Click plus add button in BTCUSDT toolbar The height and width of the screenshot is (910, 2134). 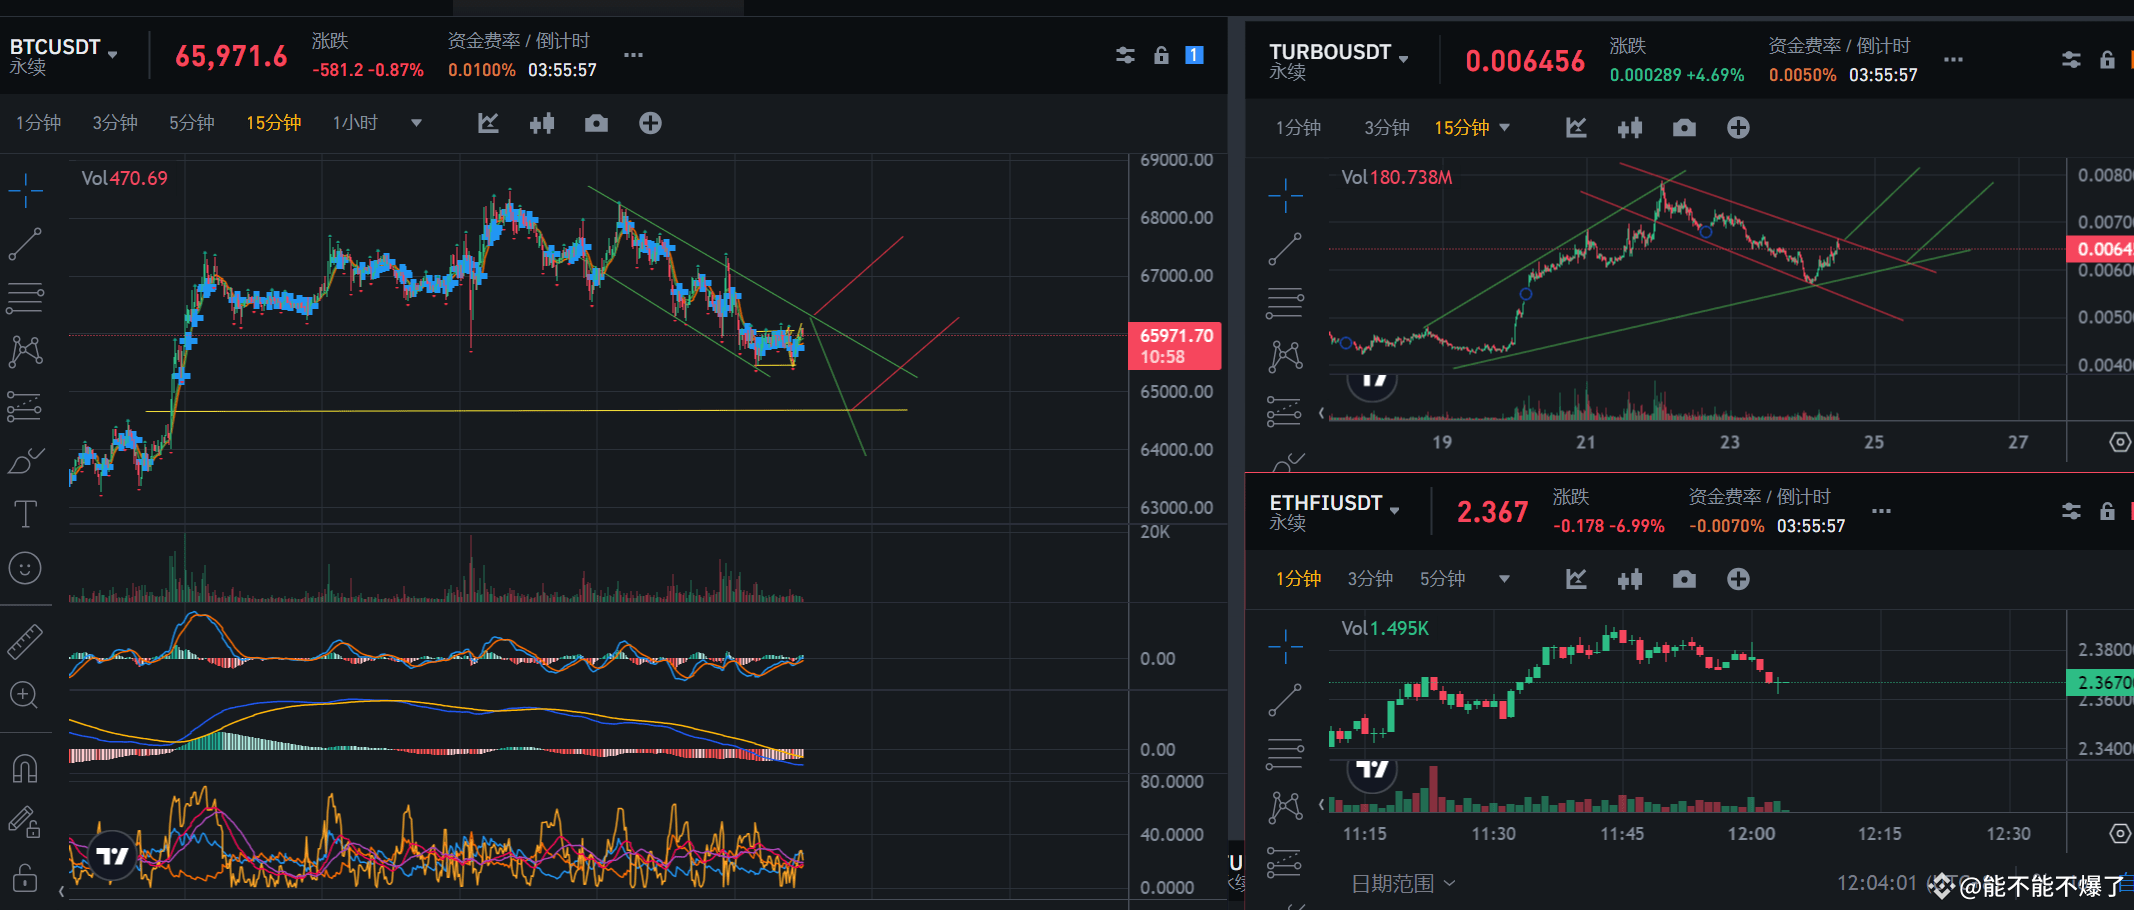650,123
